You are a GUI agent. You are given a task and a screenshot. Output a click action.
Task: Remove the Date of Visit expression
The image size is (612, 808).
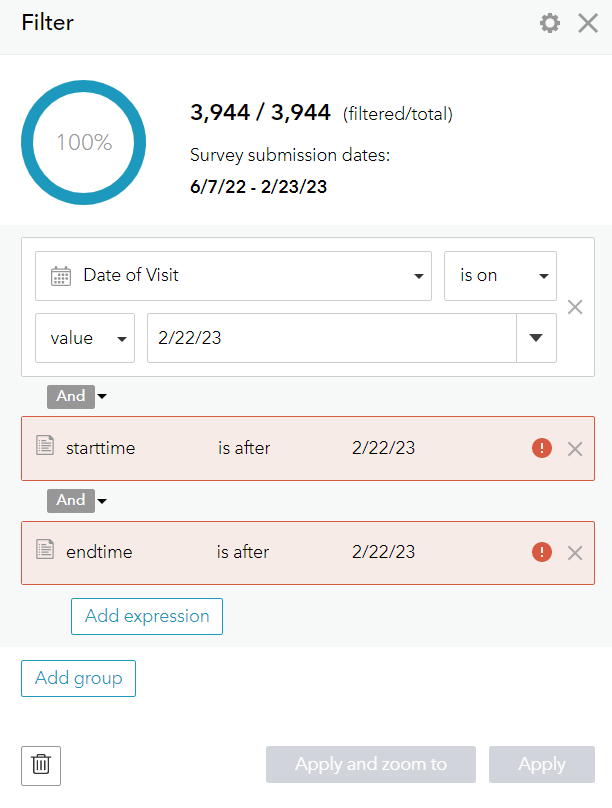tap(575, 307)
